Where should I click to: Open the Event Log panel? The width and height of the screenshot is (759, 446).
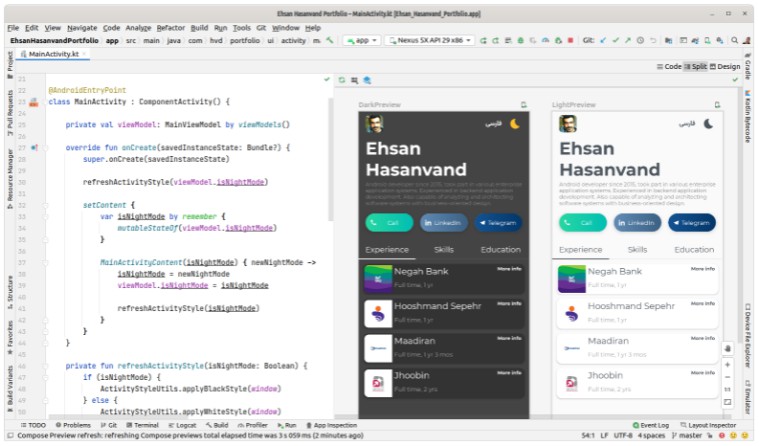click(x=651, y=425)
